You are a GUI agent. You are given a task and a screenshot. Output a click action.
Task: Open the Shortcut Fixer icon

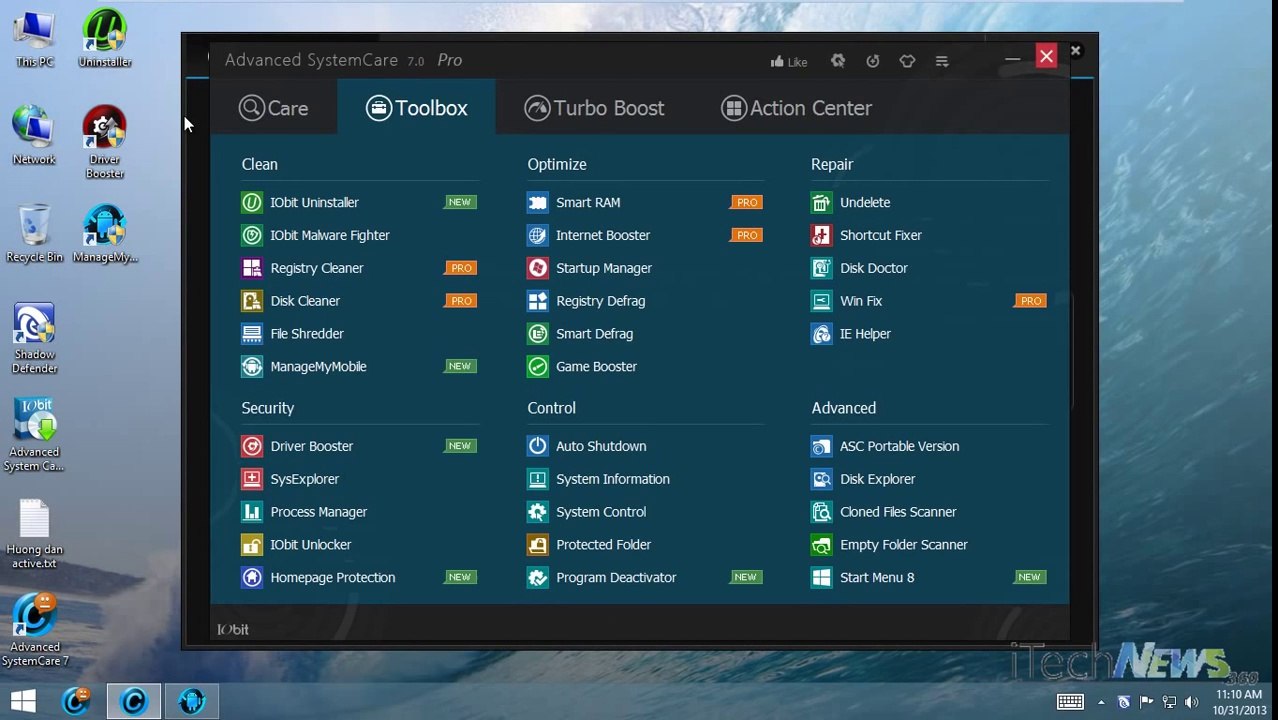point(821,235)
